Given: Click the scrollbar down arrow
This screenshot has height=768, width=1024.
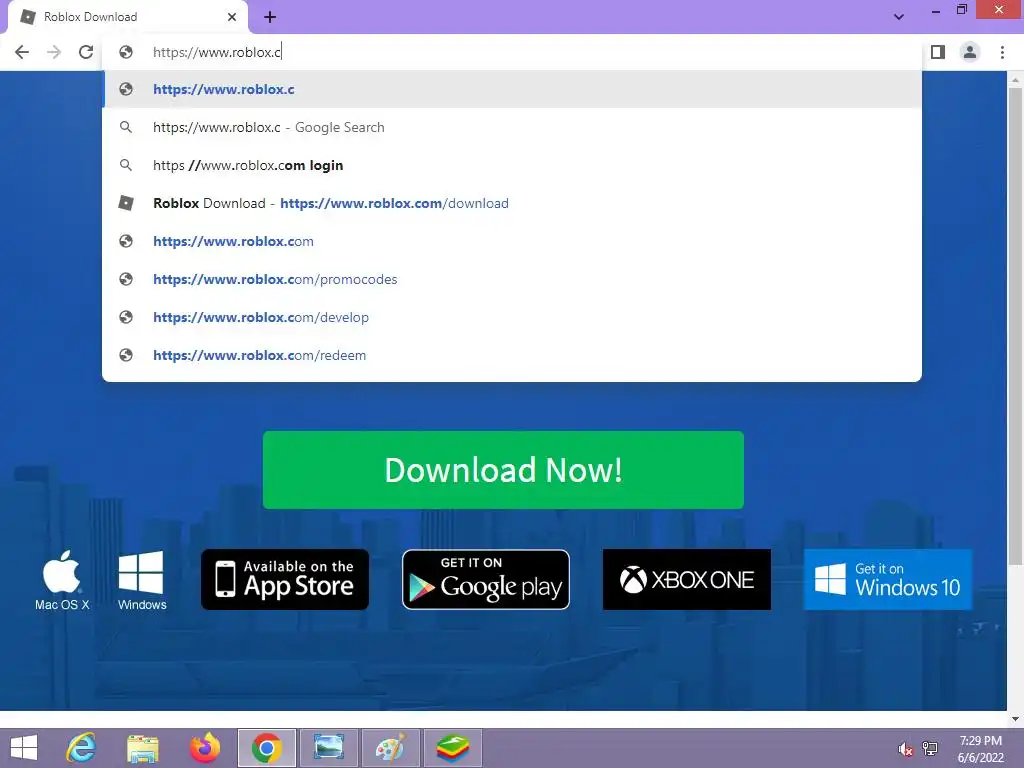Looking at the screenshot, I should pos(1015,718).
